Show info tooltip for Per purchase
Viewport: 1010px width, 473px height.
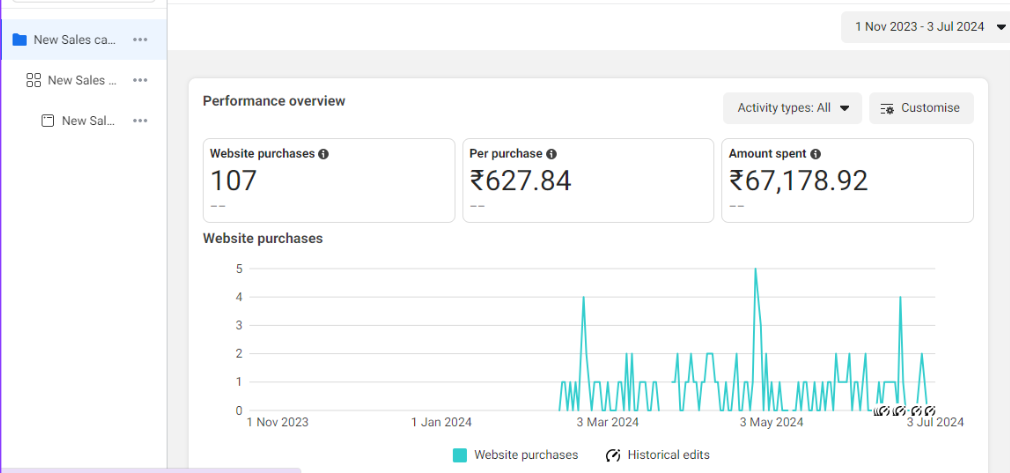(551, 154)
